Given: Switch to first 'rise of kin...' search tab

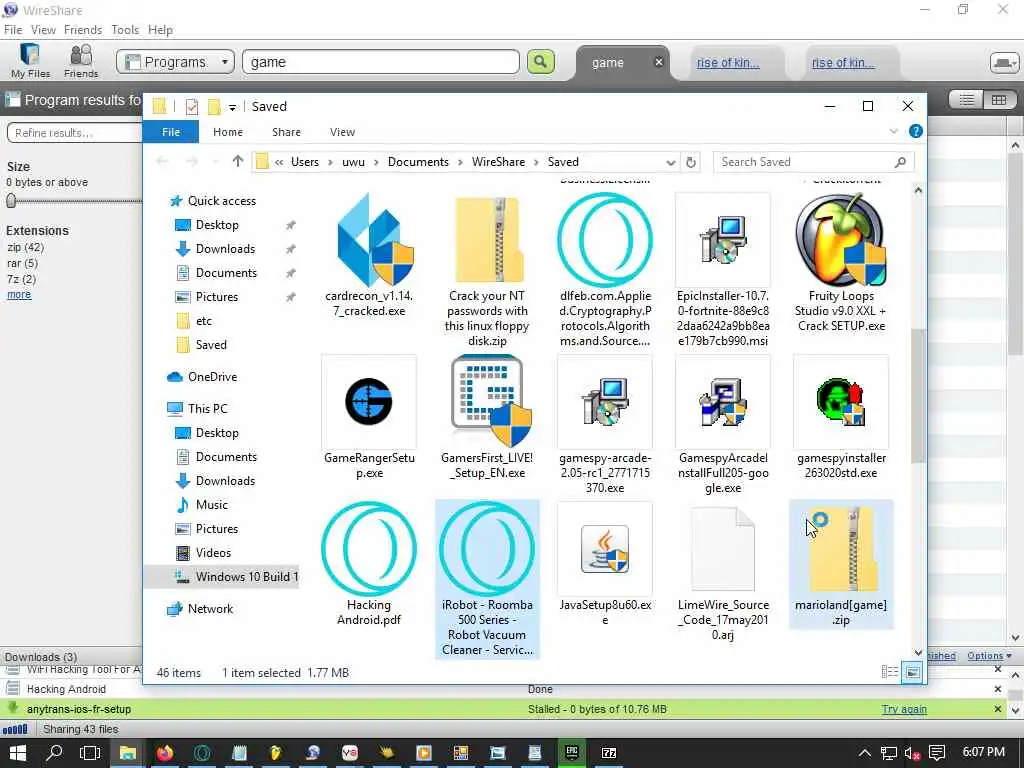Looking at the screenshot, I should (x=728, y=63).
